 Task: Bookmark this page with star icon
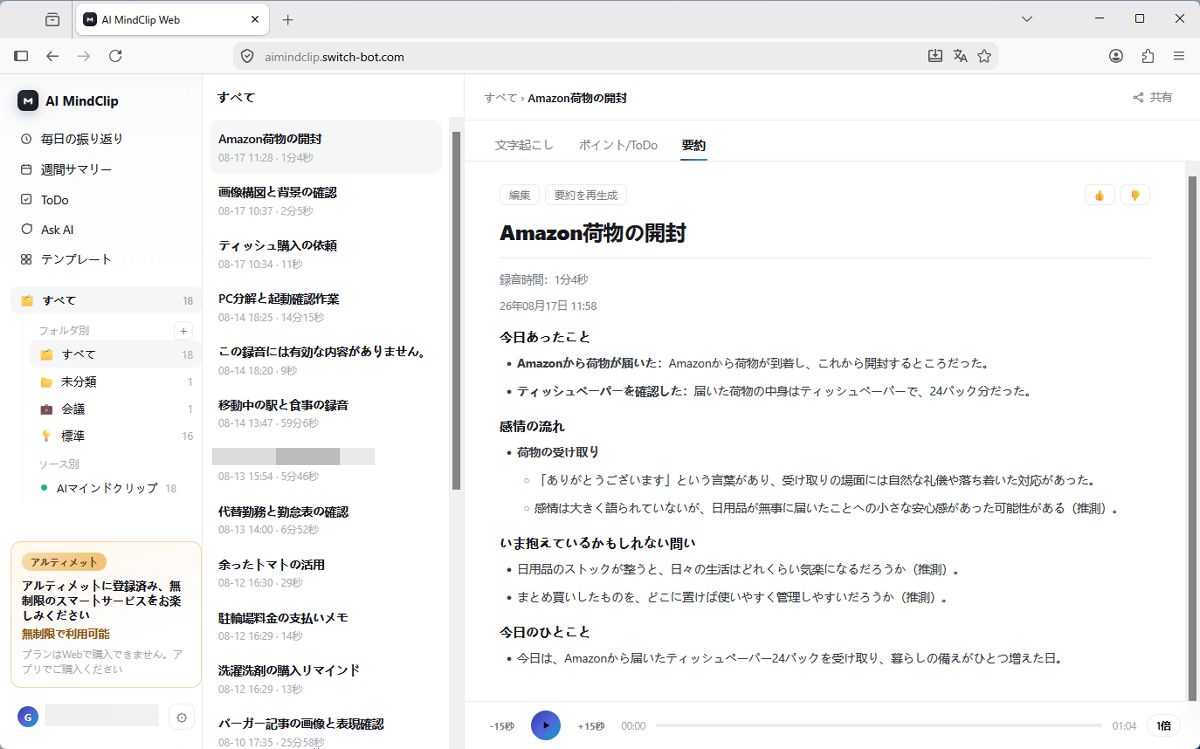(984, 56)
